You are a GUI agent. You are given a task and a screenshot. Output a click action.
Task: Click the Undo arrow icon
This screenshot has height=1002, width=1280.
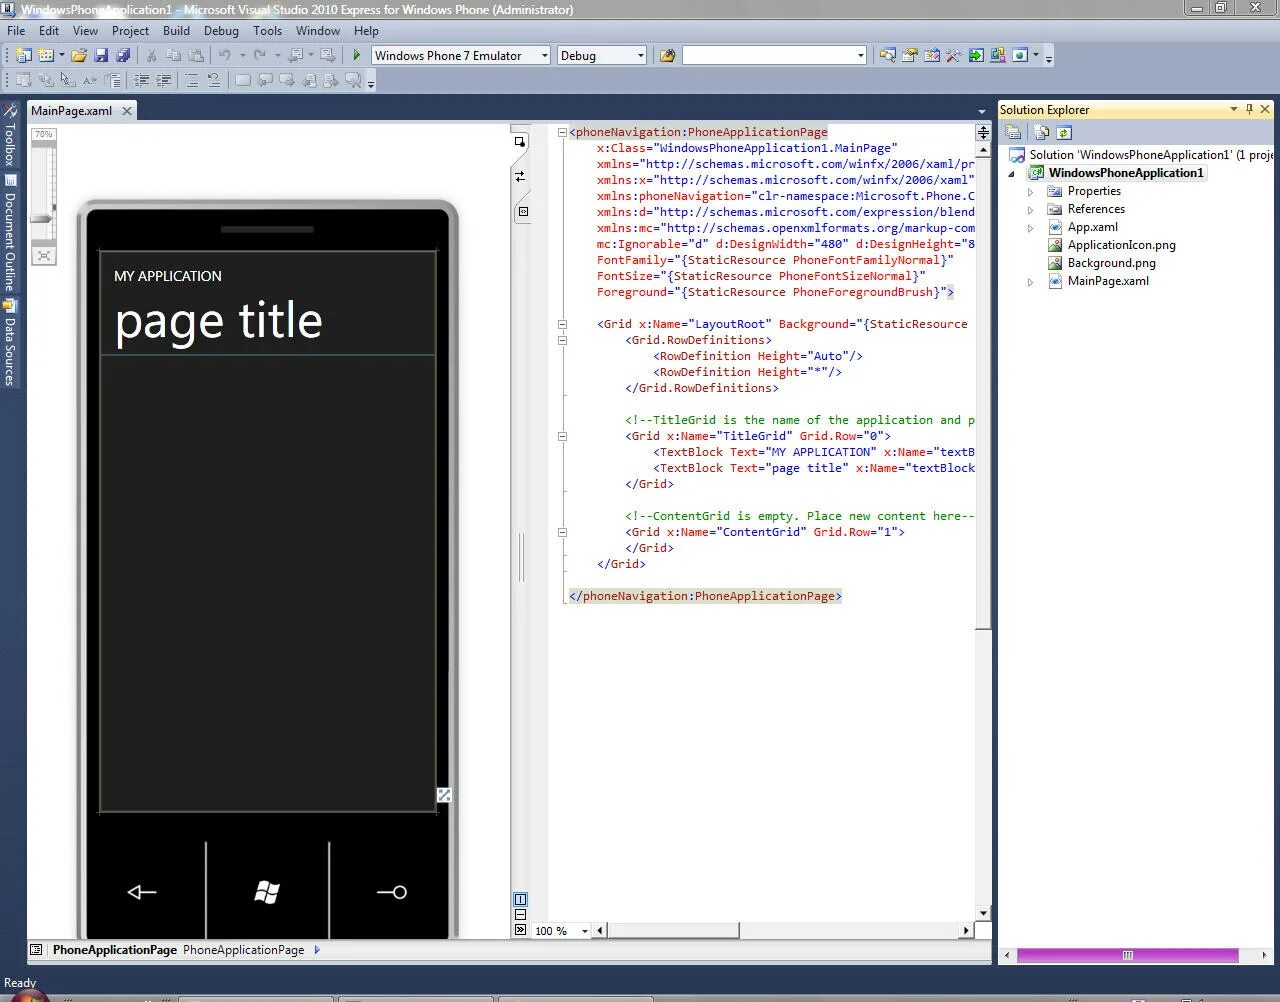(225, 56)
